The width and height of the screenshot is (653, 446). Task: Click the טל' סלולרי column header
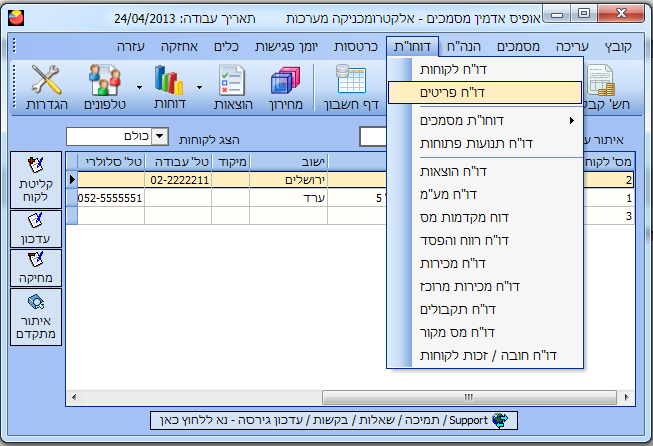coord(111,162)
